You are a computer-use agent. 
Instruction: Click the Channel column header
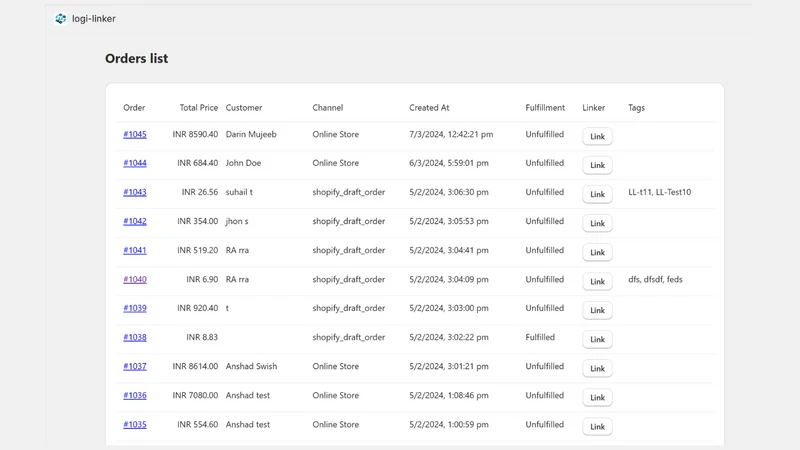pos(328,108)
